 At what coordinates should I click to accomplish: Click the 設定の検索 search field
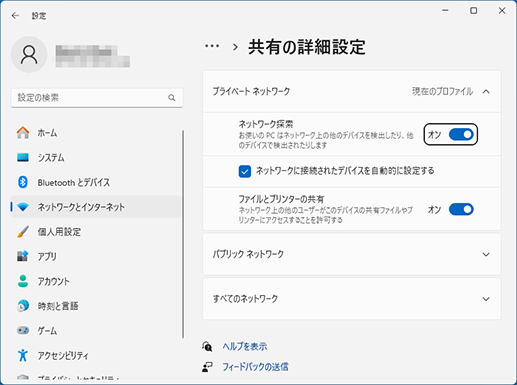pos(97,98)
